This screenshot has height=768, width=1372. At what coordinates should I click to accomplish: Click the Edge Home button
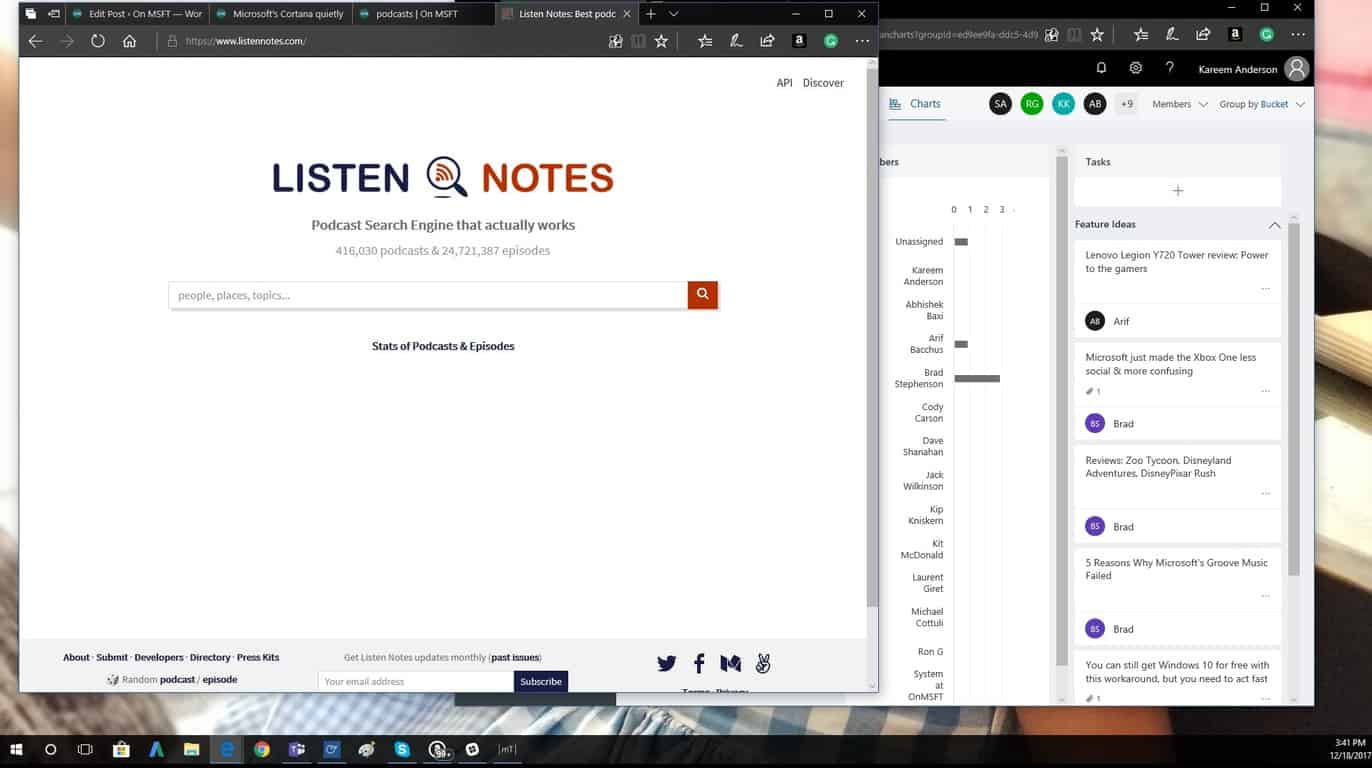[x=129, y=41]
